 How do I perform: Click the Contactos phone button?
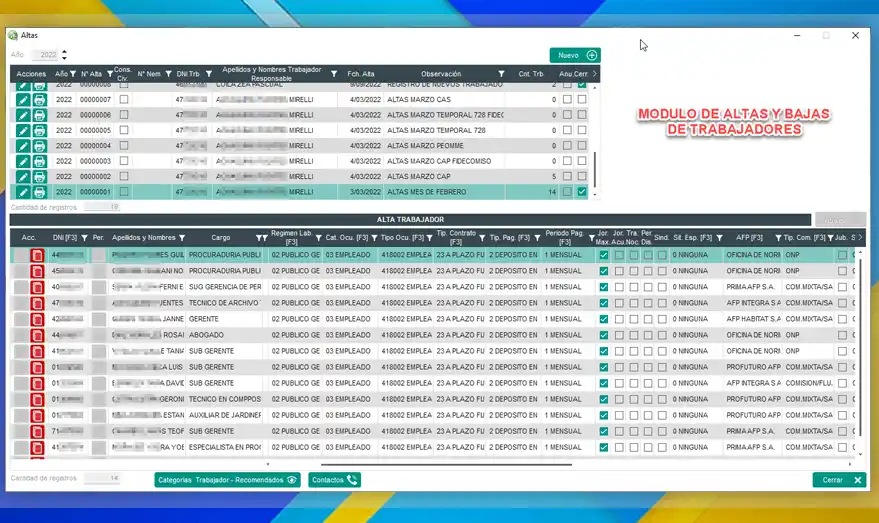tap(334, 480)
